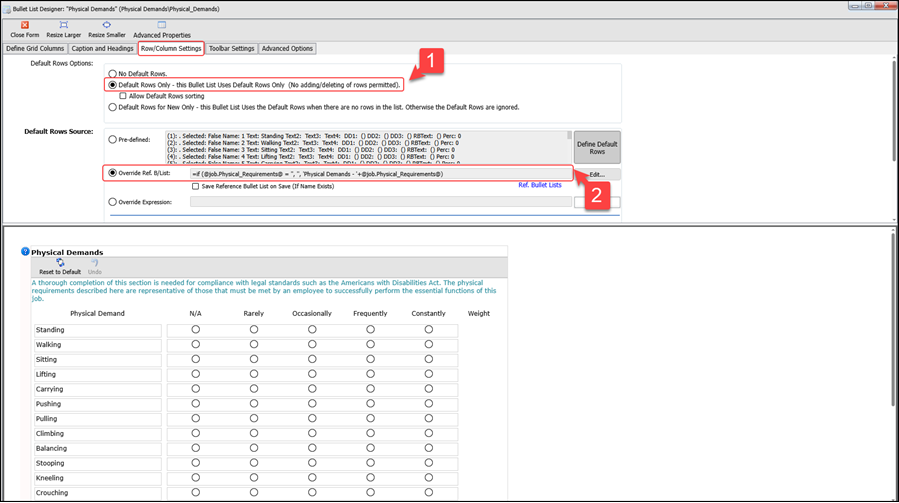The width and height of the screenshot is (899, 503).
Task: Click the Walking row text cell
Action: [97, 345]
